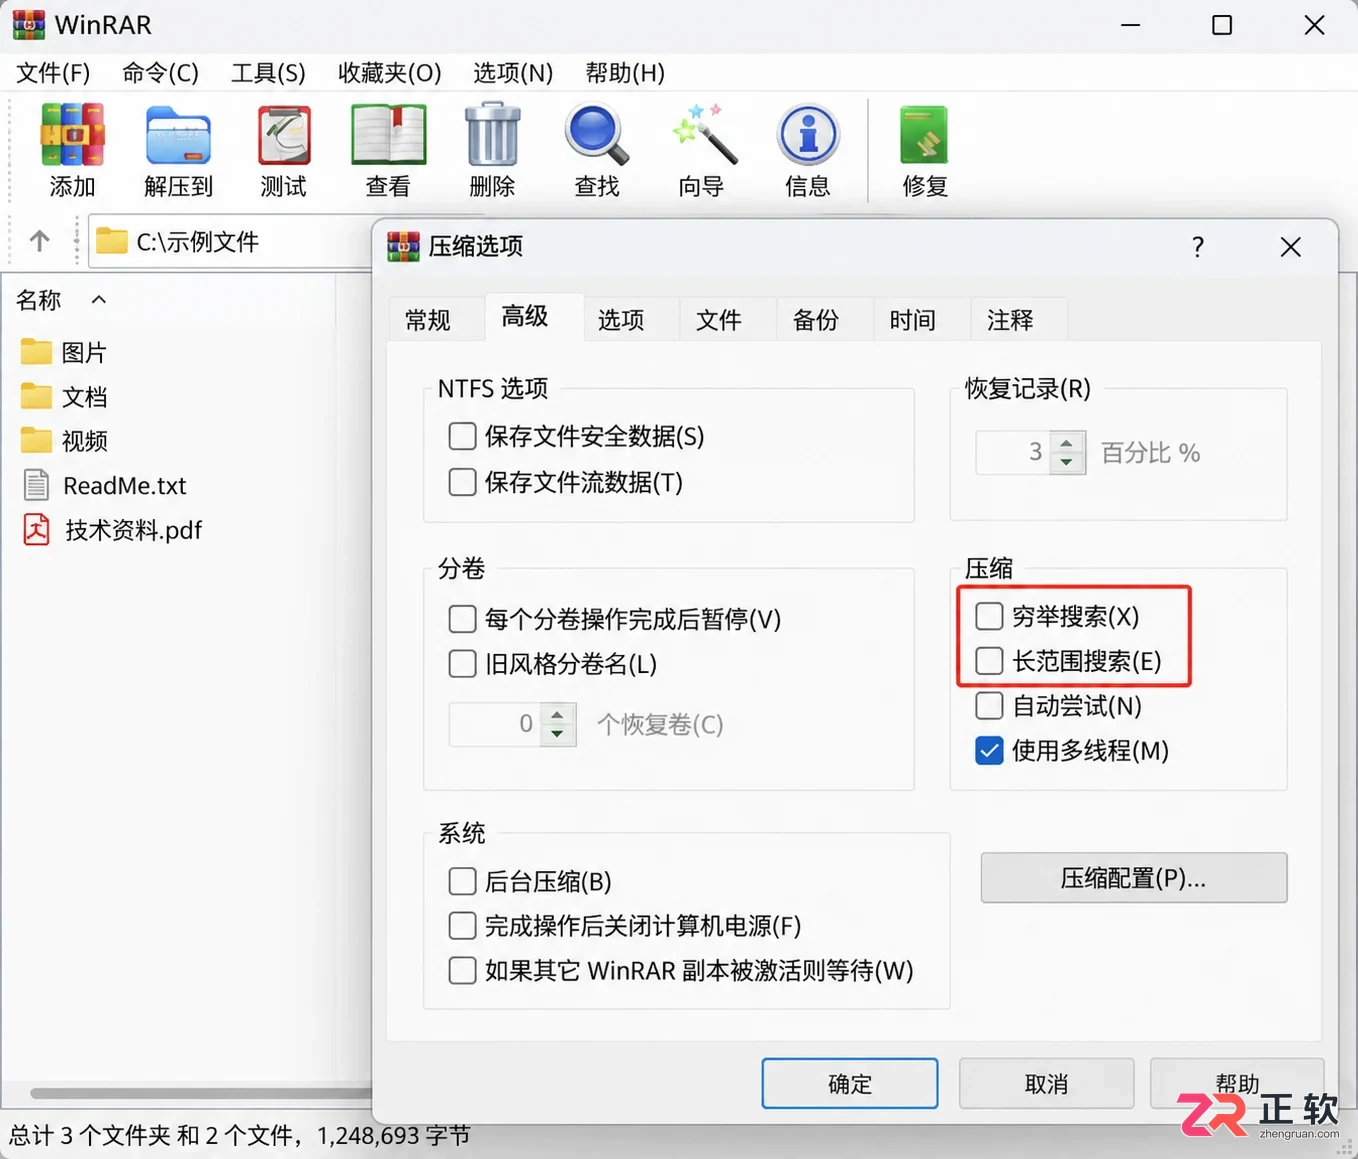The image size is (1358, 1159).
Task: Switch to the 备份 tab
Action: (x=816, y=320)
